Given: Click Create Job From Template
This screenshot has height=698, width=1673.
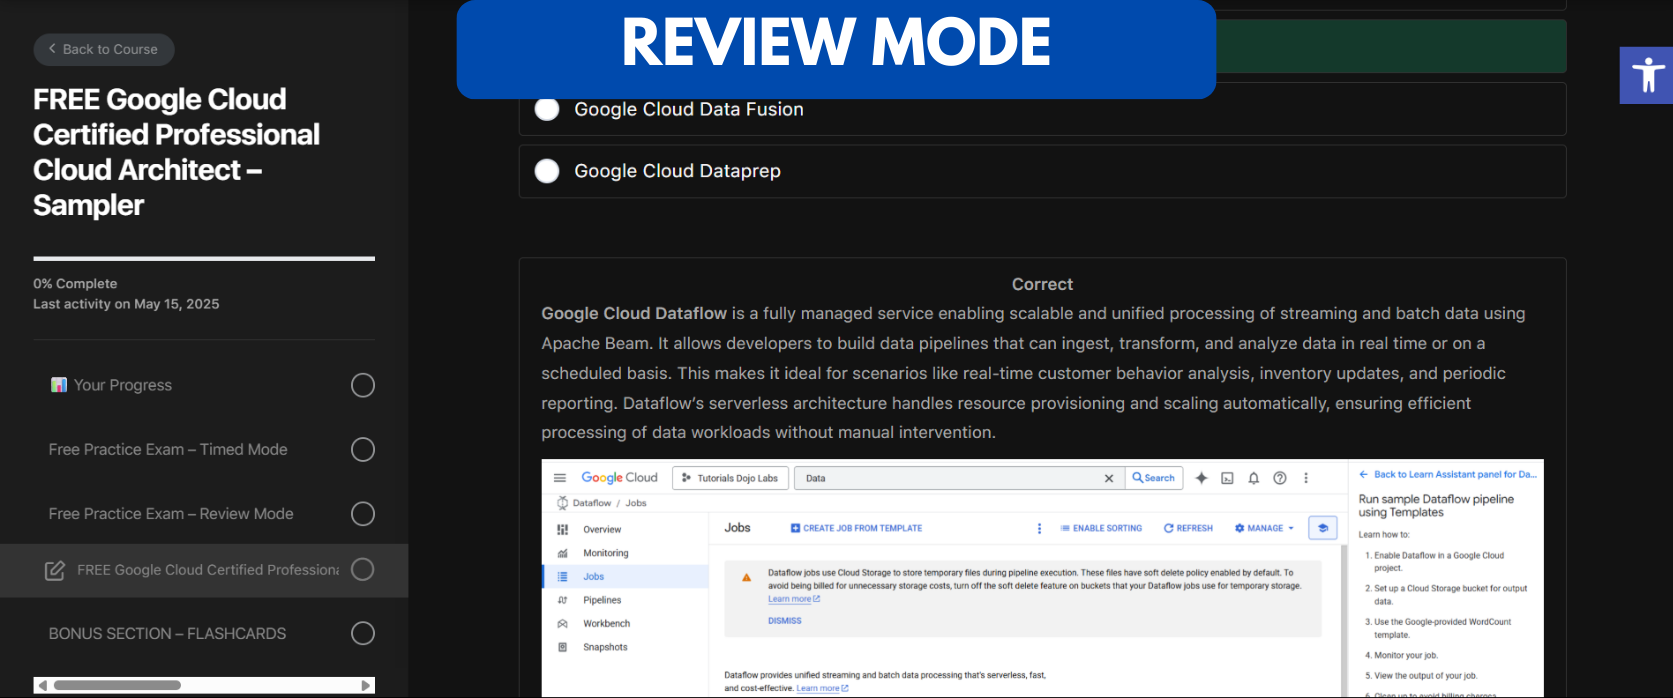Looking at the screenshot, I should (856, 528).
